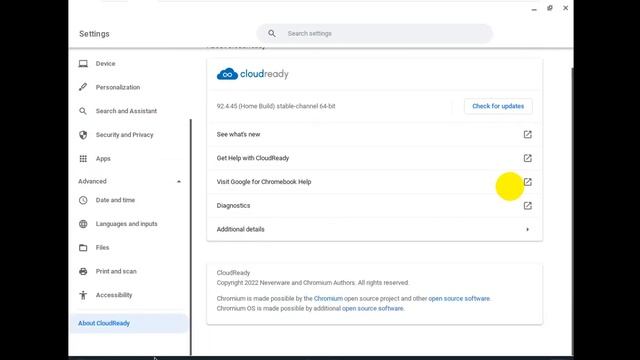This screenshot has width=640, height=360.
Task: Click the Files folder icon
Action: click(x=83, y=248)
